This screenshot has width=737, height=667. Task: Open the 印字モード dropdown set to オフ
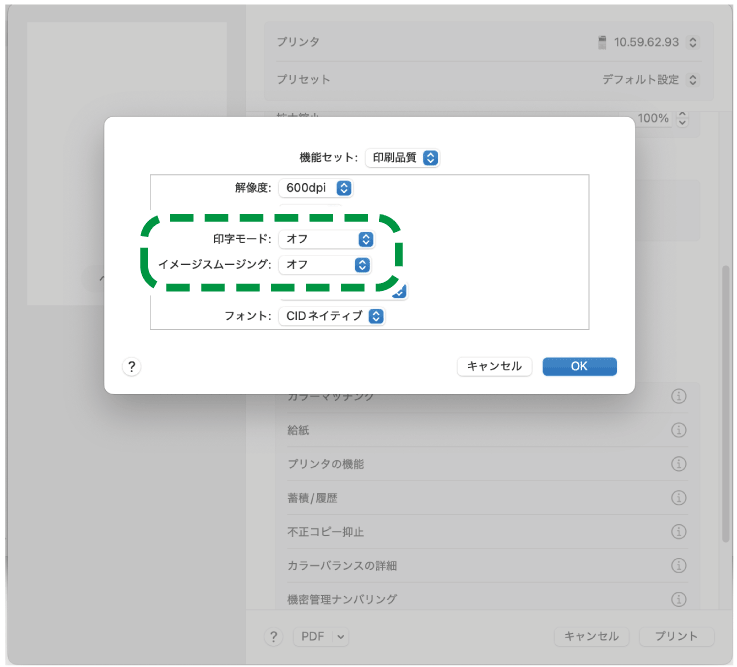tap(327, 239)
